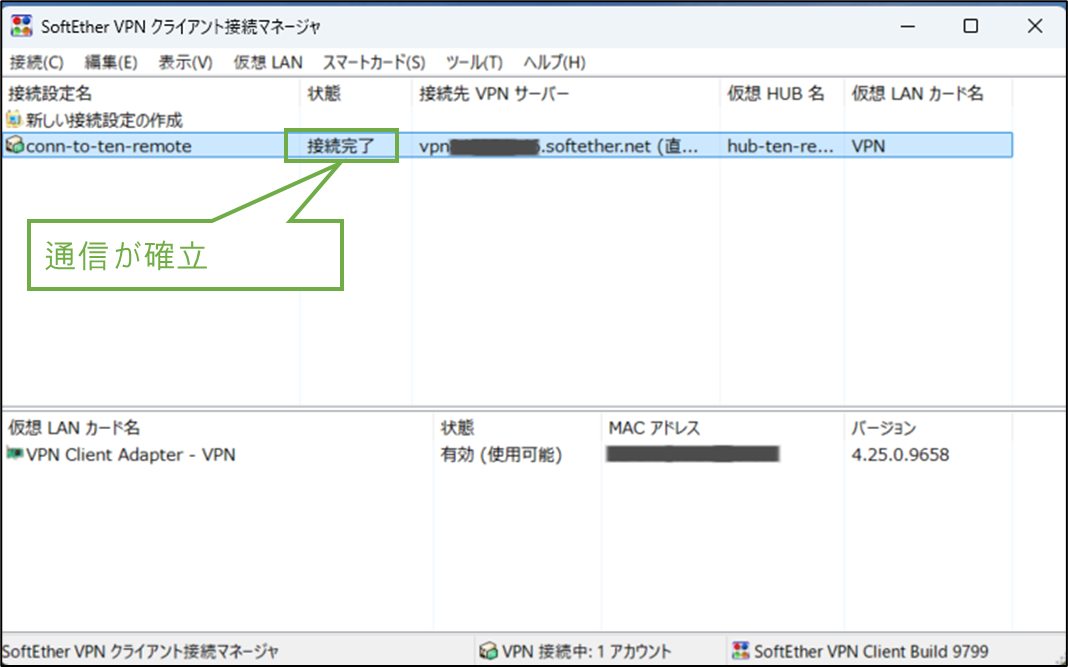This screenshot has height=667, width=1068.
Task: Click the conn-to-ten-remote connection icon
Action: [14, 145]
